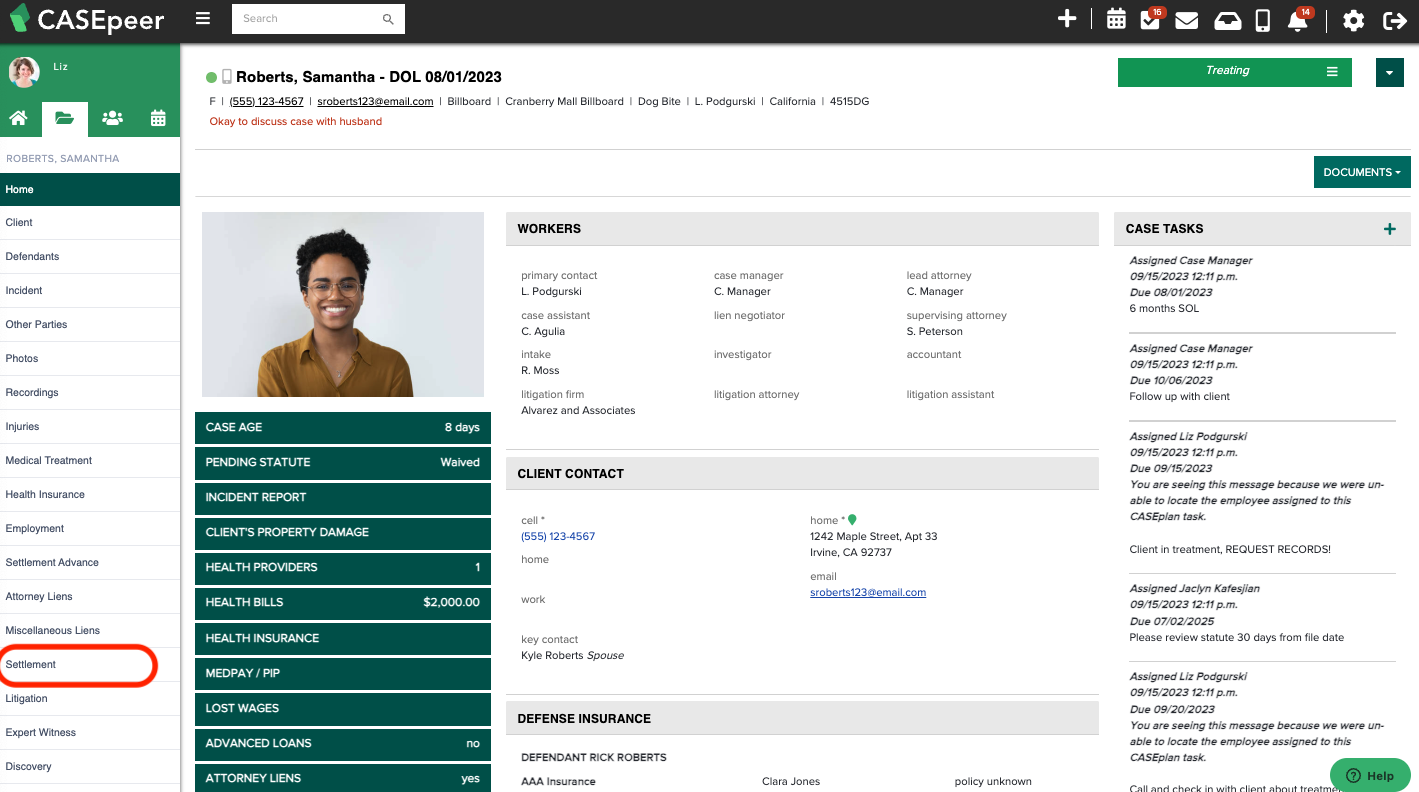Open Employment section
The image size is (1419, 792).
(x=90, y=529)
